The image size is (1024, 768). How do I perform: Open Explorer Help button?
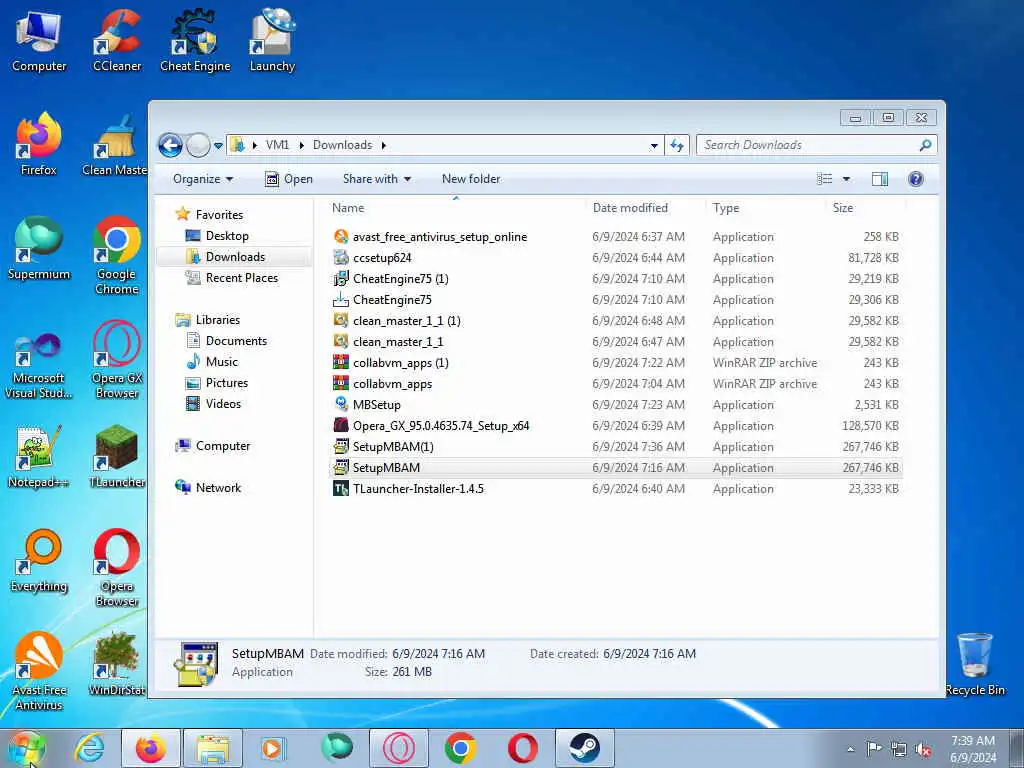coord(916,179)
